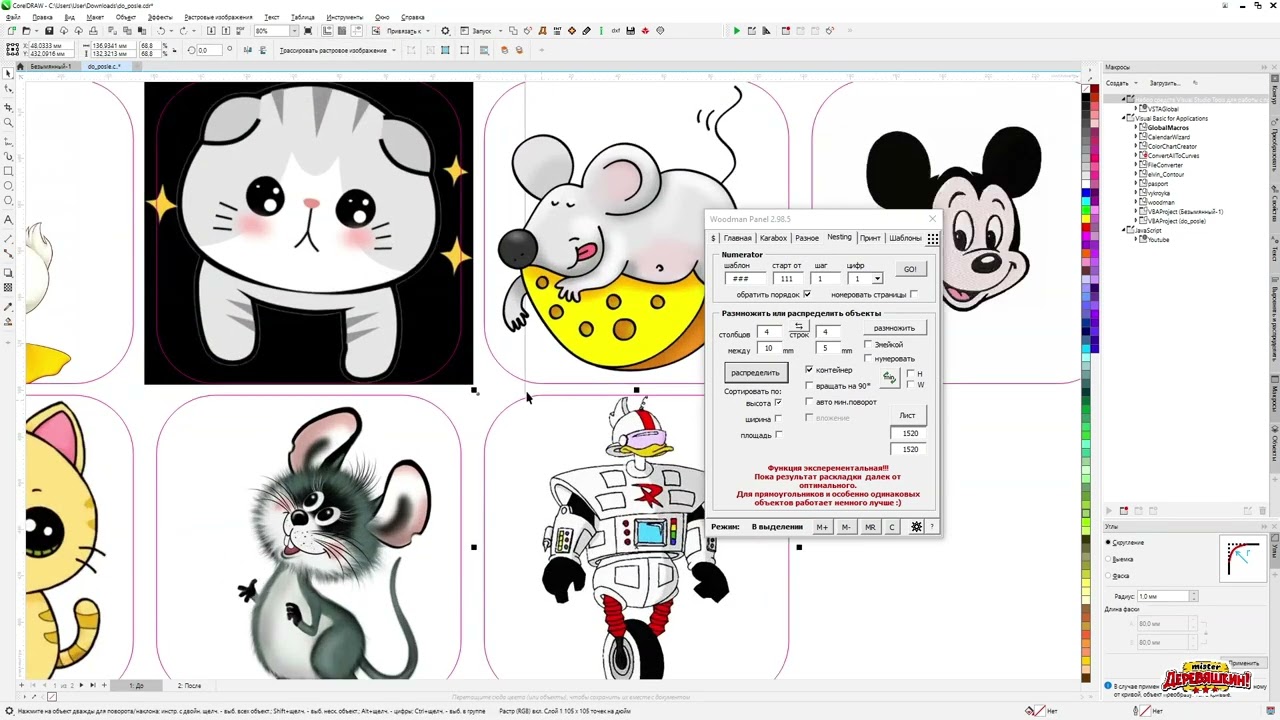Open the 'Эффекты' menu
Viewport: 1280px width, 720px height.
point(160,17)
